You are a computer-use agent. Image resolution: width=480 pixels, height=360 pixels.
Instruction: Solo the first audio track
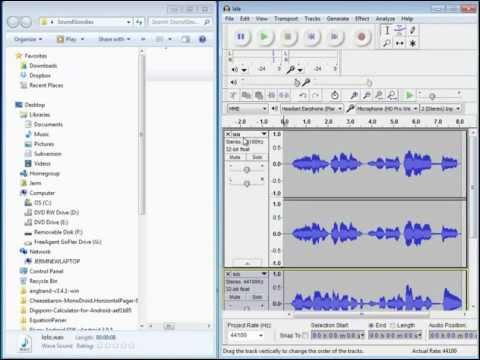click(x=257, y=157)
